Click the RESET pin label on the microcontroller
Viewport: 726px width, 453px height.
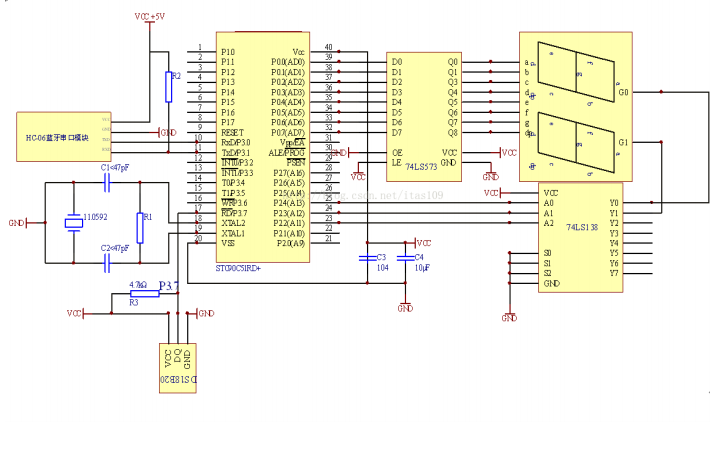pyautogui.click(x=232, y=132)
